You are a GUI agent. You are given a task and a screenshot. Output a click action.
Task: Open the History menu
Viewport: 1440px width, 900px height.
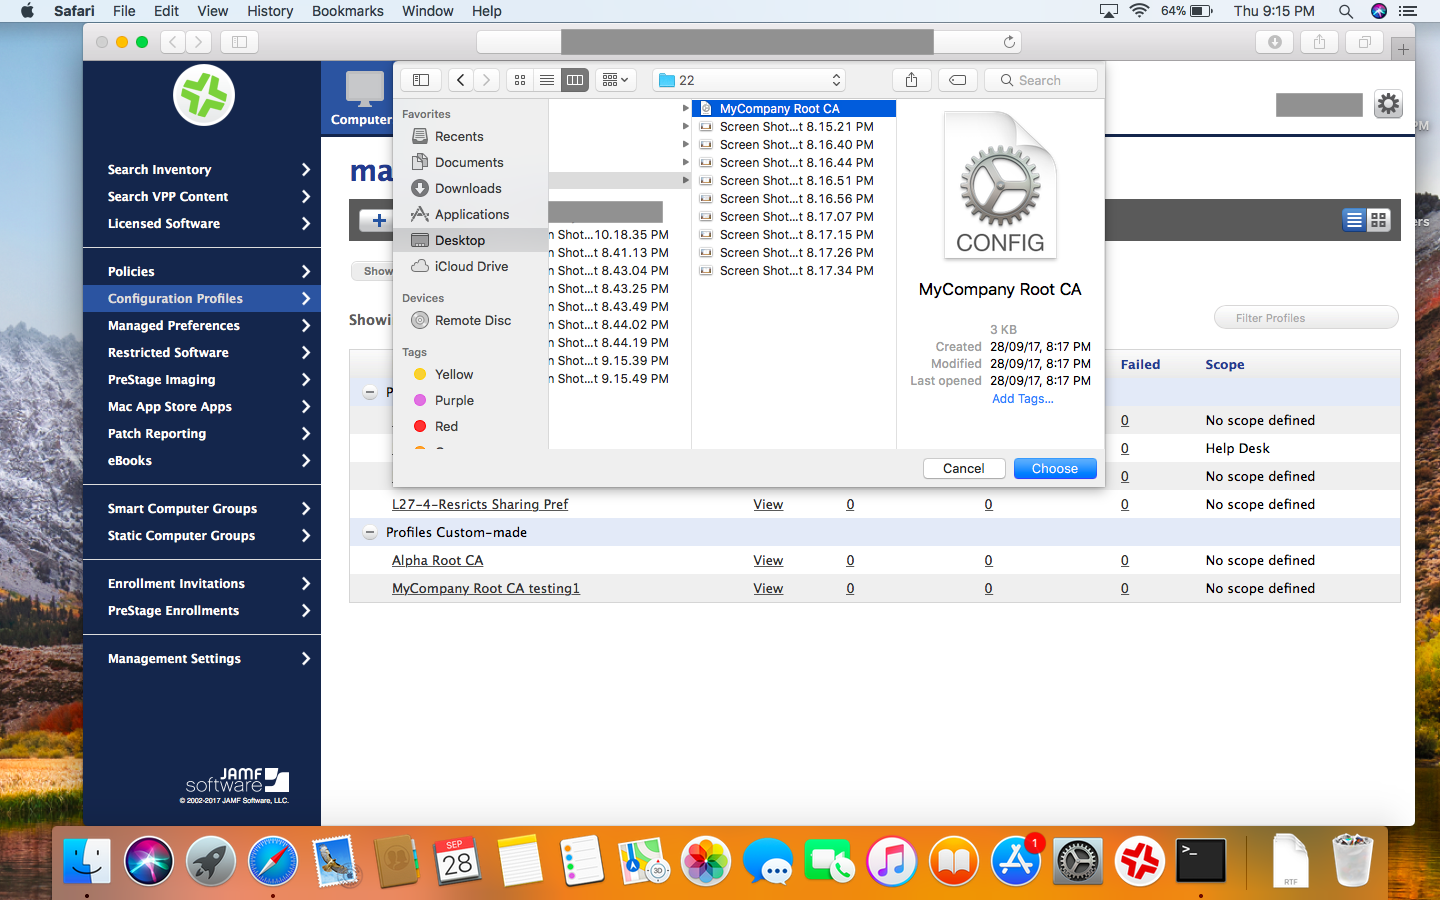[x=270, y=11]
